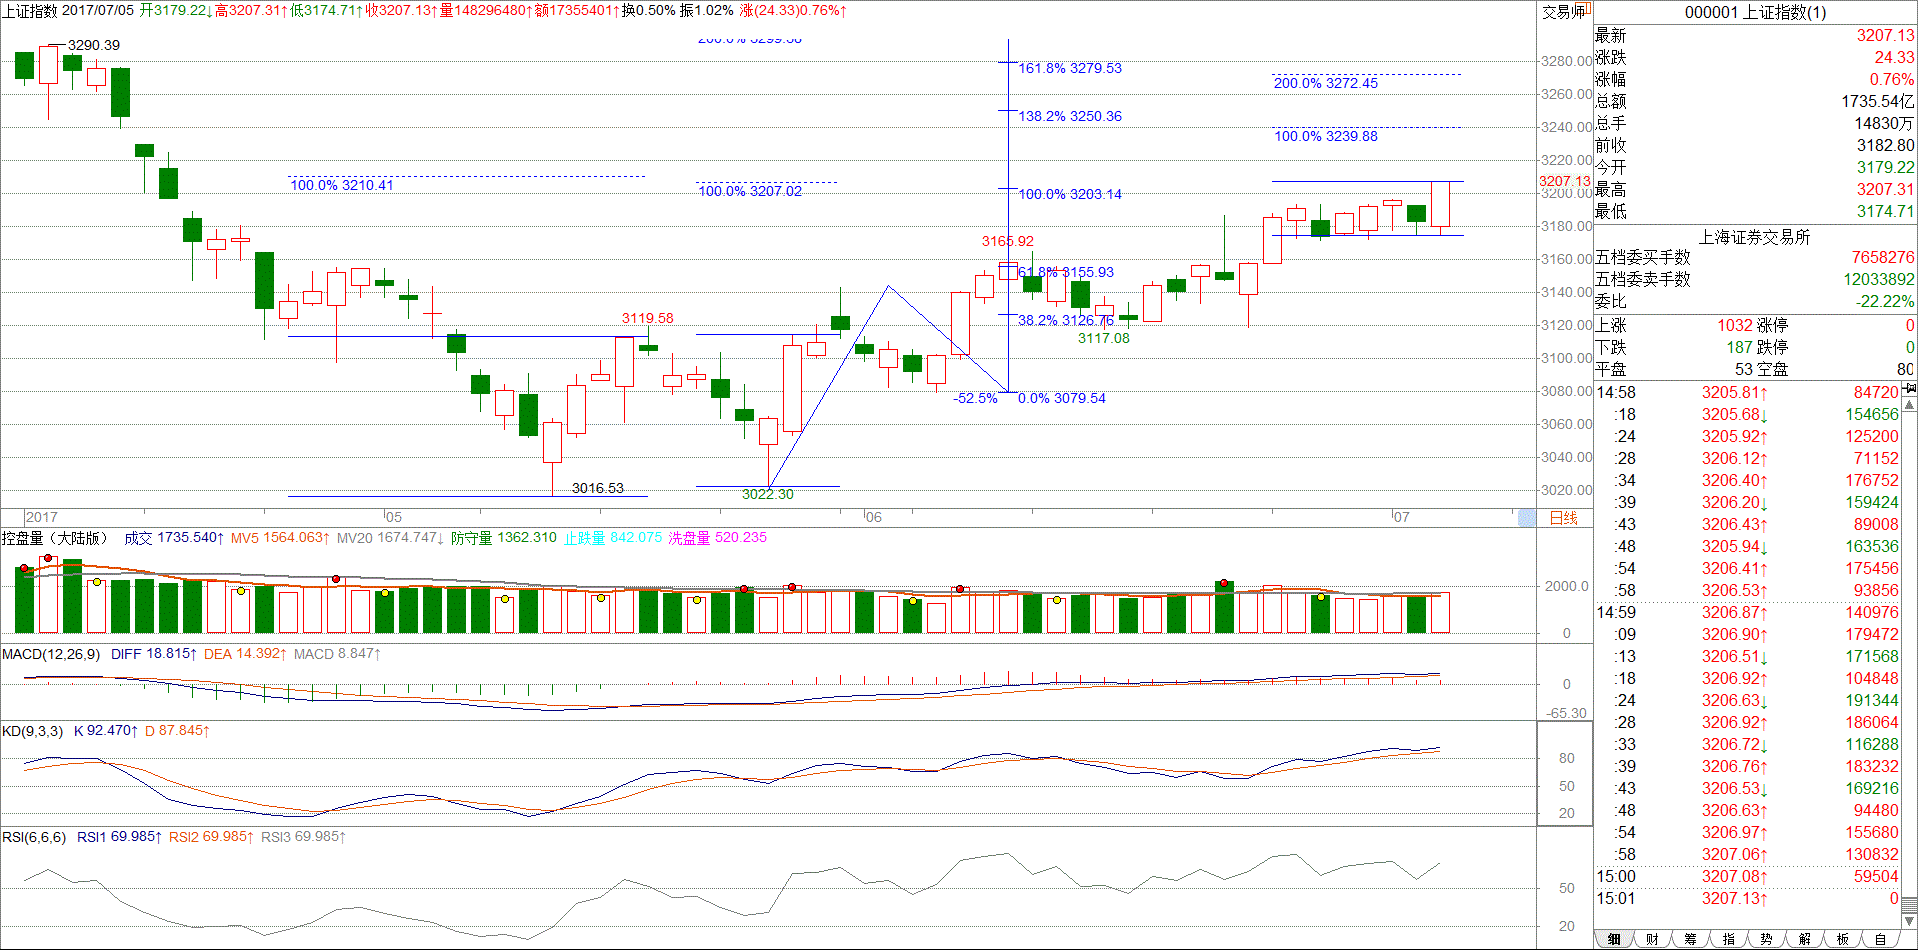The height and width of the screenshot is (950, 1918).
Task: Click the 15:00 3207.08 tick row
Action: click(1748, 876)
